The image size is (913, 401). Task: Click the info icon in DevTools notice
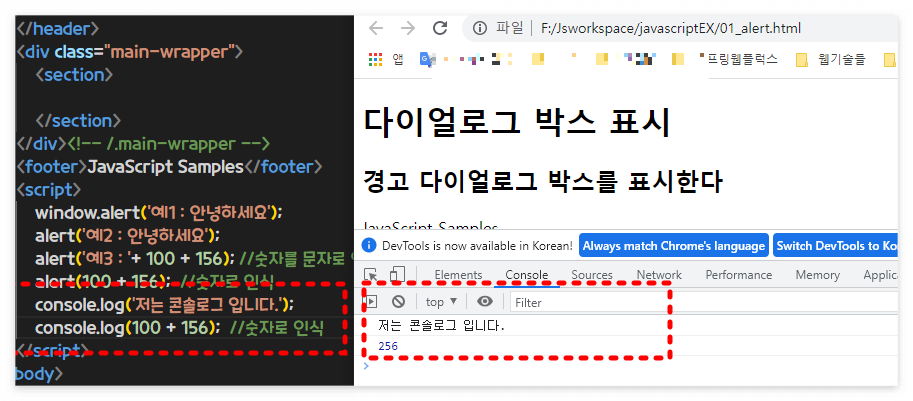click(x=369, y=246)
